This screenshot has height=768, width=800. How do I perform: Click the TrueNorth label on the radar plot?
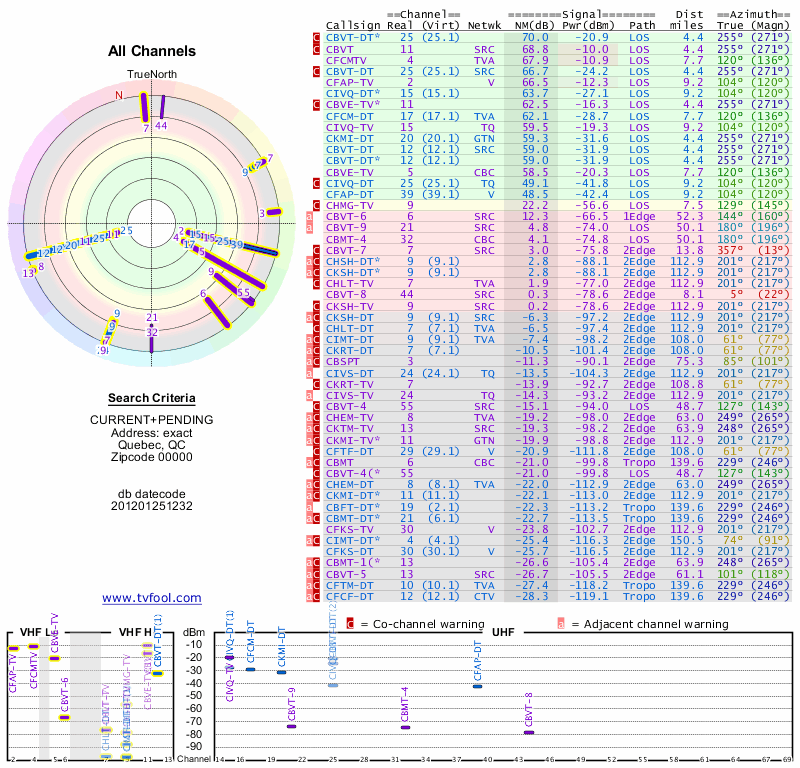click(x=148, y=76)
